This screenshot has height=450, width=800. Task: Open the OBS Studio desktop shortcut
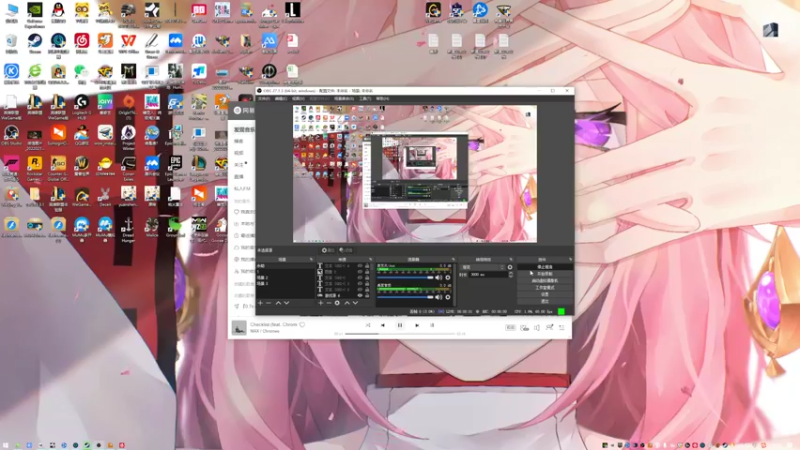point(11,134)
